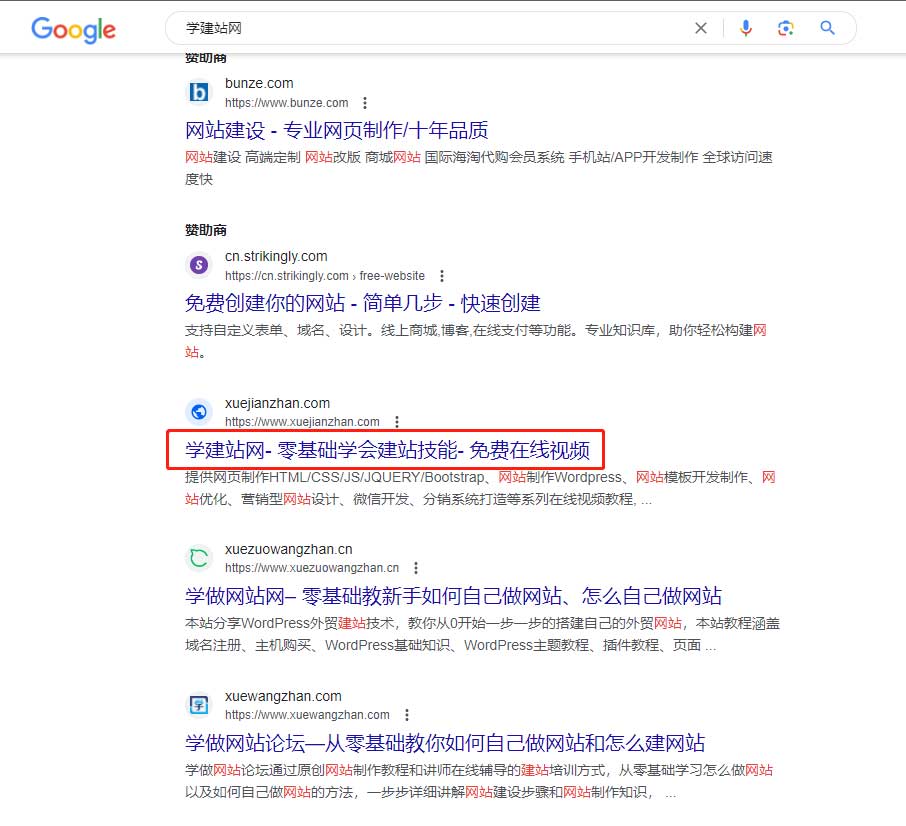Click the Google logo
This screenshot has height=826, width=906.
[x=73, y=28]
